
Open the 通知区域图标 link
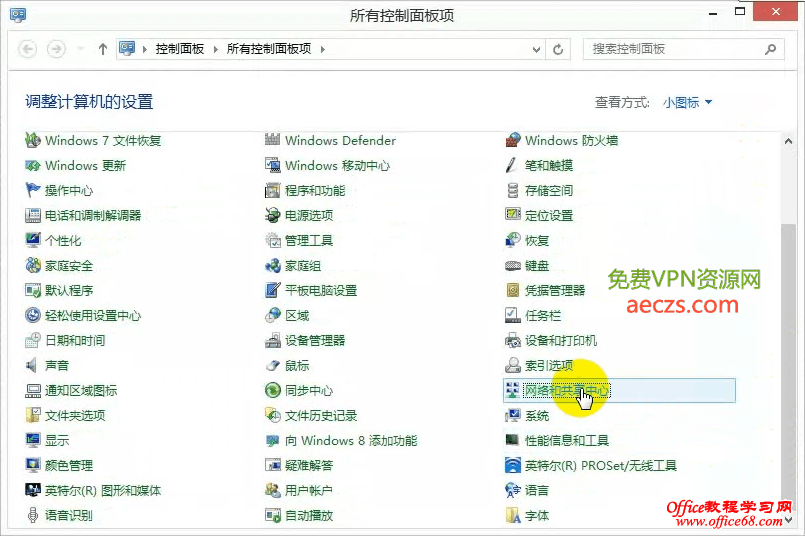point(81,390)
